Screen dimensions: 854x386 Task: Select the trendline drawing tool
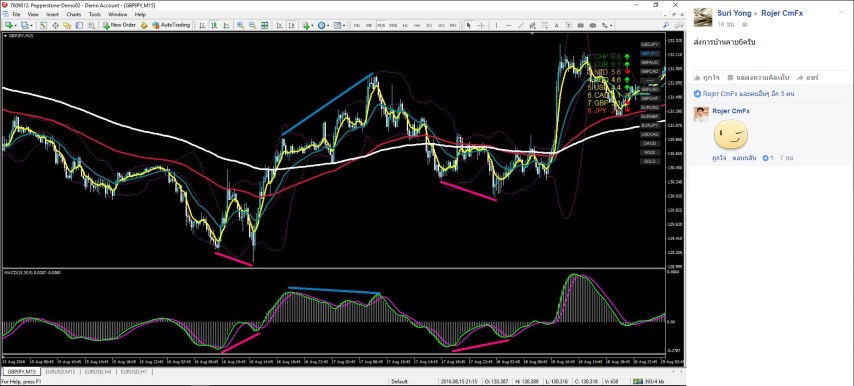(x=521, y=25)
